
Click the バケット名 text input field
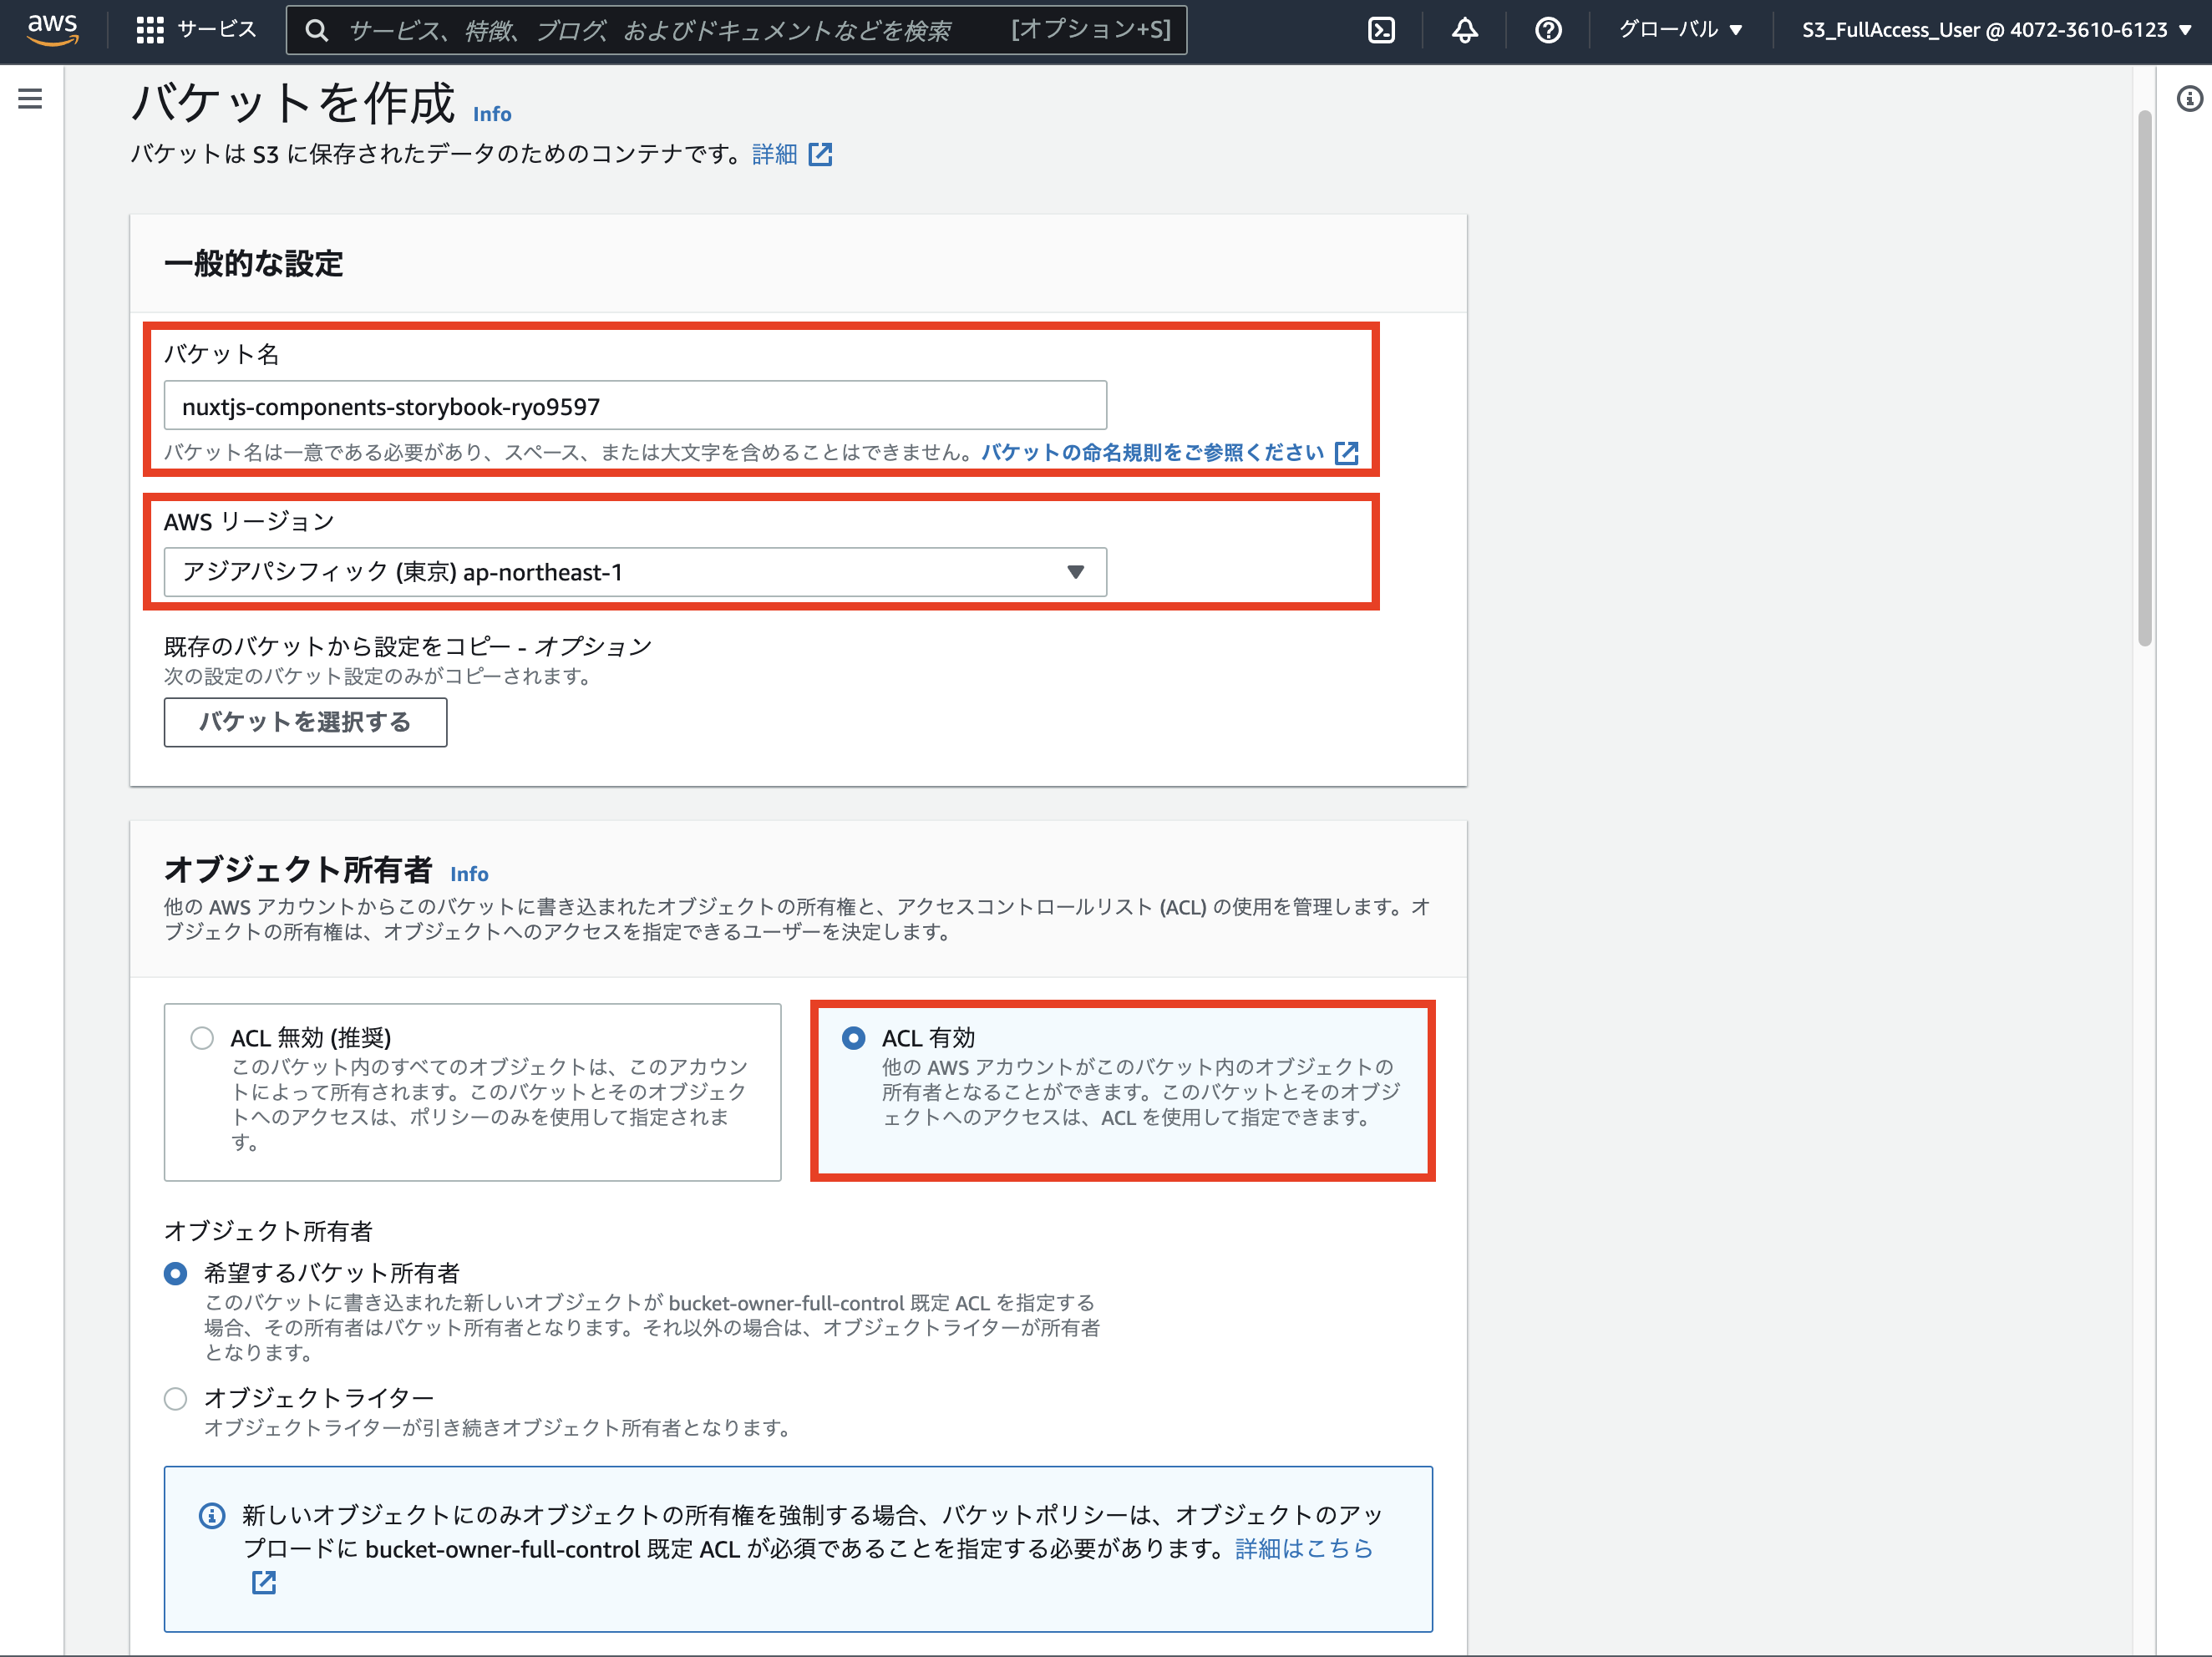635,406
